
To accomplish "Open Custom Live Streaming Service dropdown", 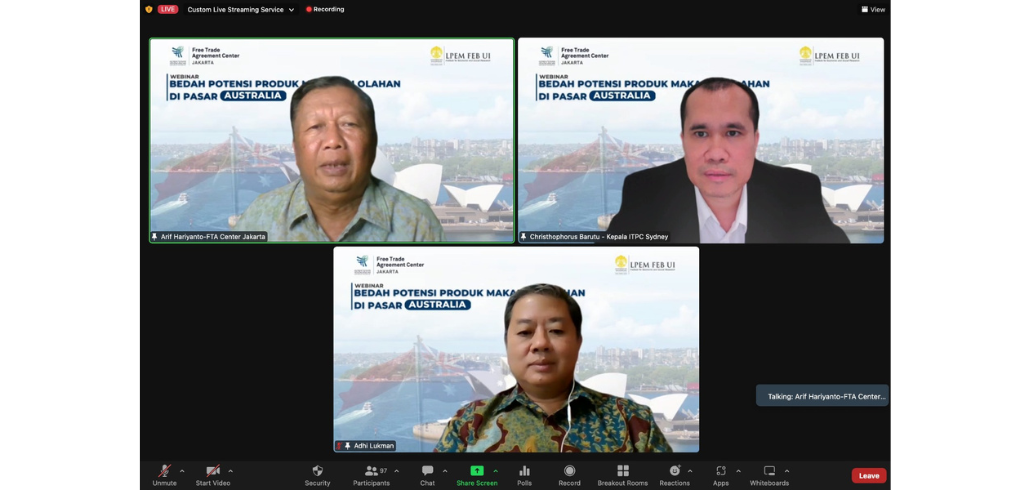I will coord(241,10).
